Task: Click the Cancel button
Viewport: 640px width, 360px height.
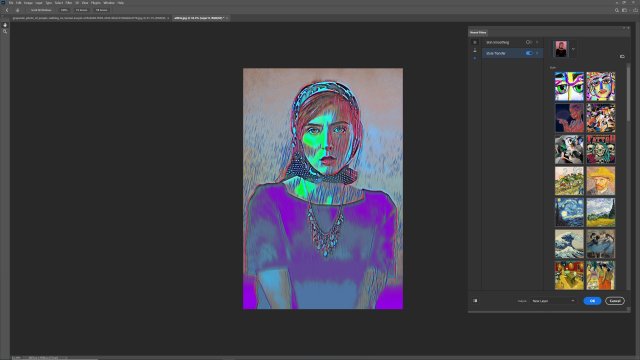Action: tap(615, 301)
